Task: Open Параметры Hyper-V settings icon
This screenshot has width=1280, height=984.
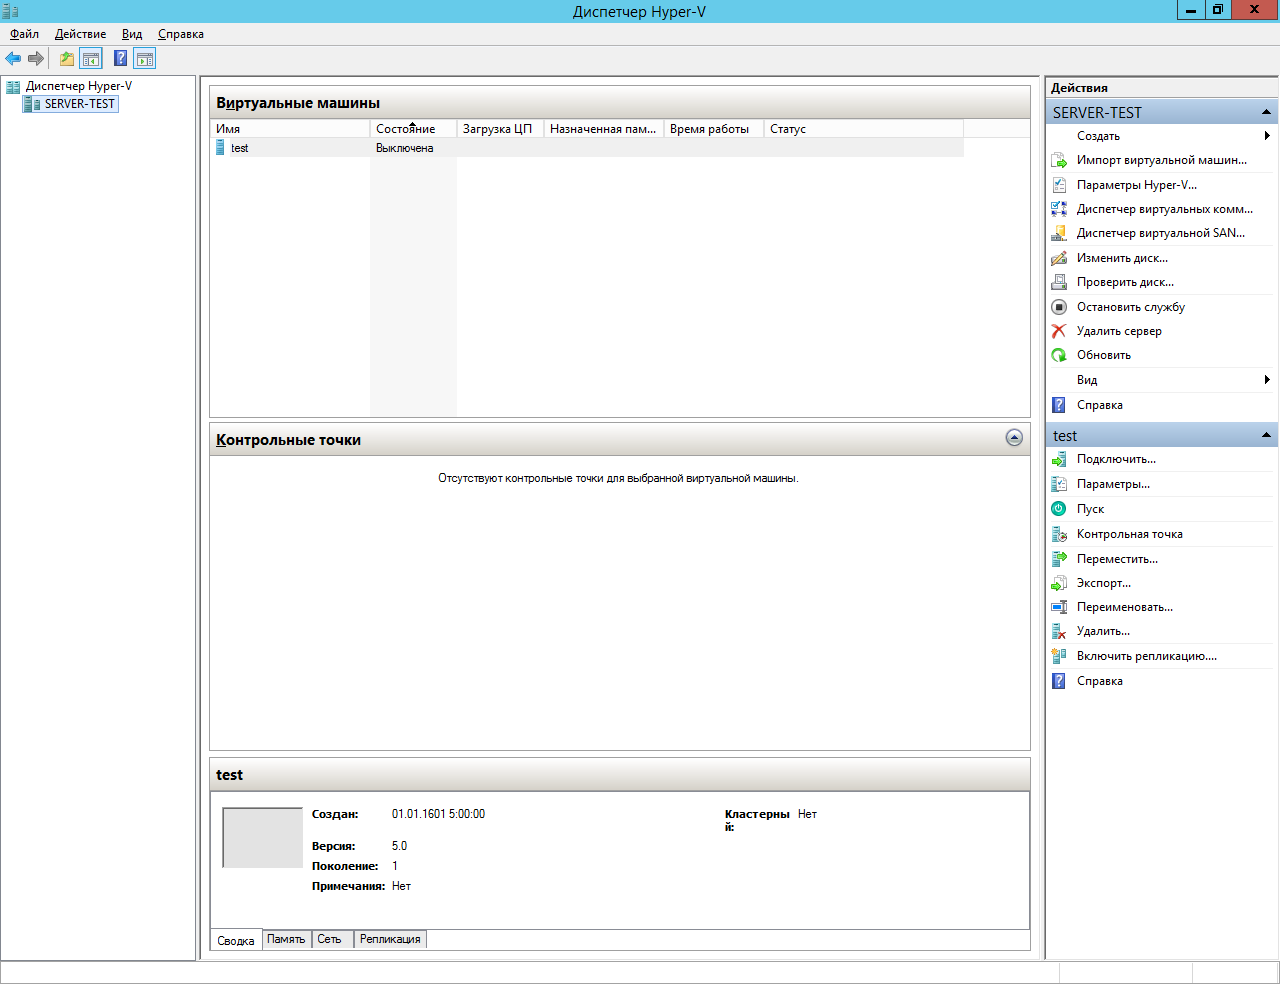Action: (x=1059, y=185)
